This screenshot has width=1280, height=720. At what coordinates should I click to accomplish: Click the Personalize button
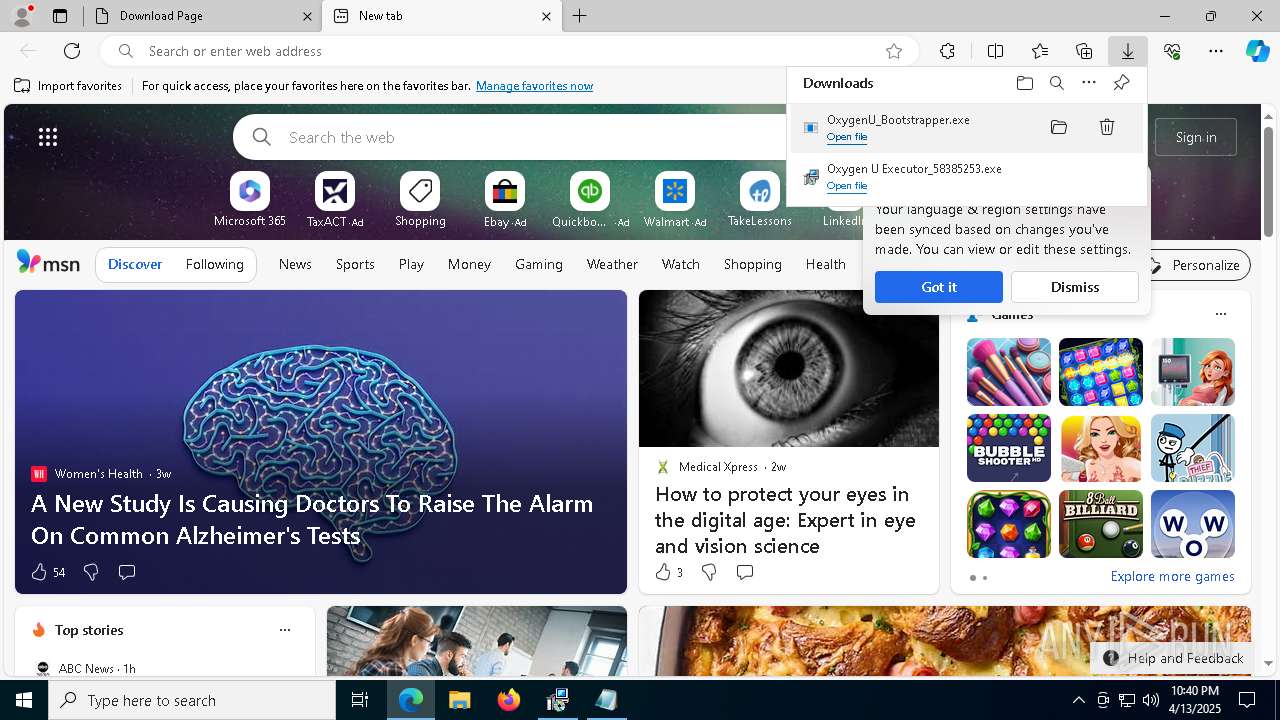pyautogui.click(x=1196, y=265)
